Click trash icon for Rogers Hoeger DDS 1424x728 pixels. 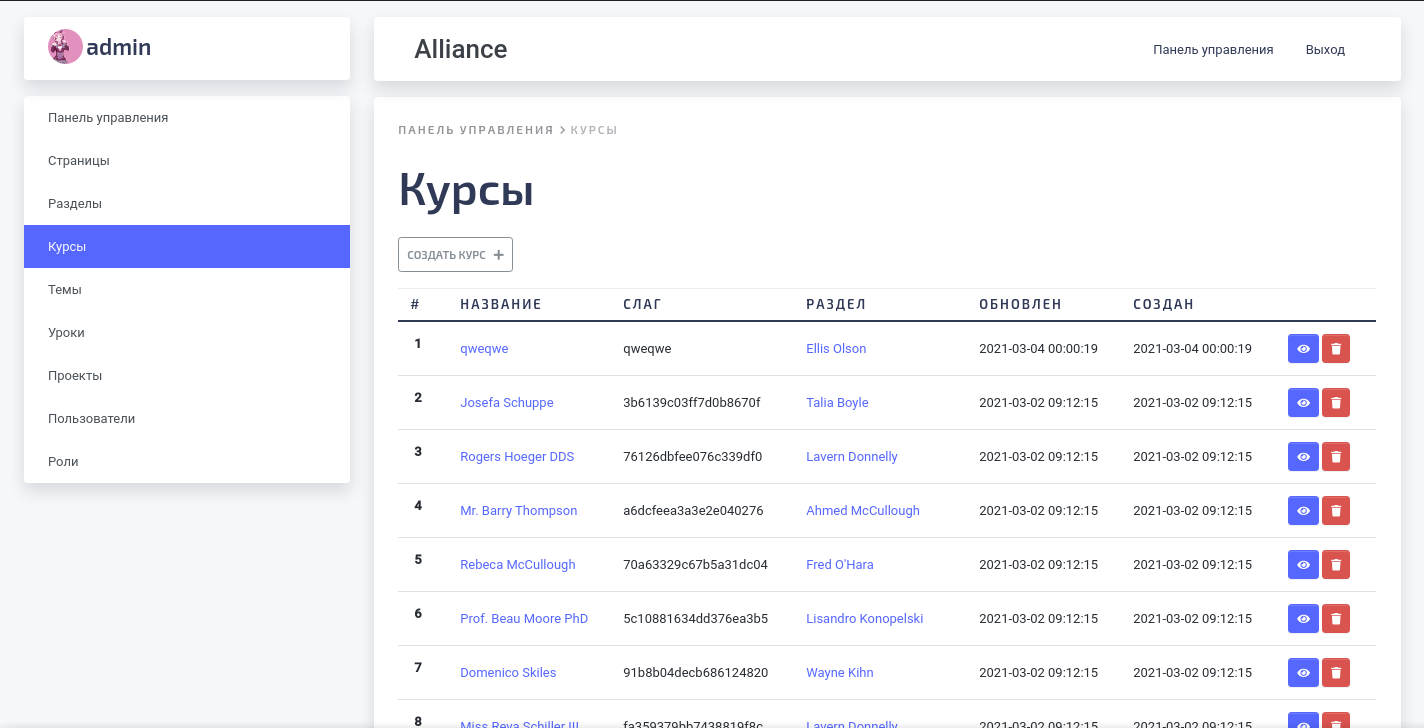click(1336, 457)
